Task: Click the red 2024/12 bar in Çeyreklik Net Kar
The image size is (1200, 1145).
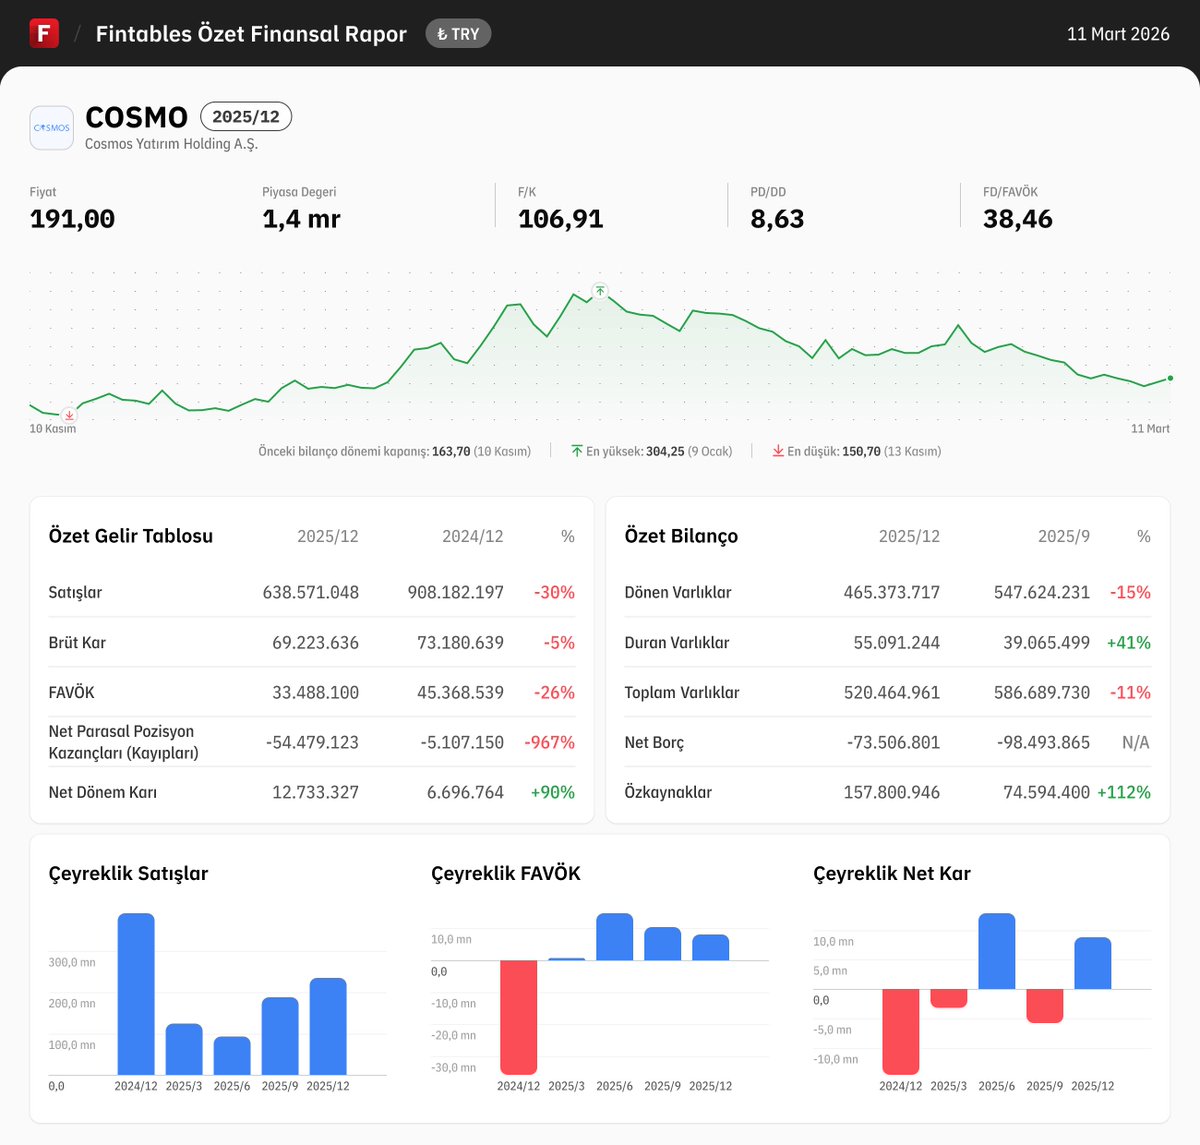Action: (x=900, y=1032)
